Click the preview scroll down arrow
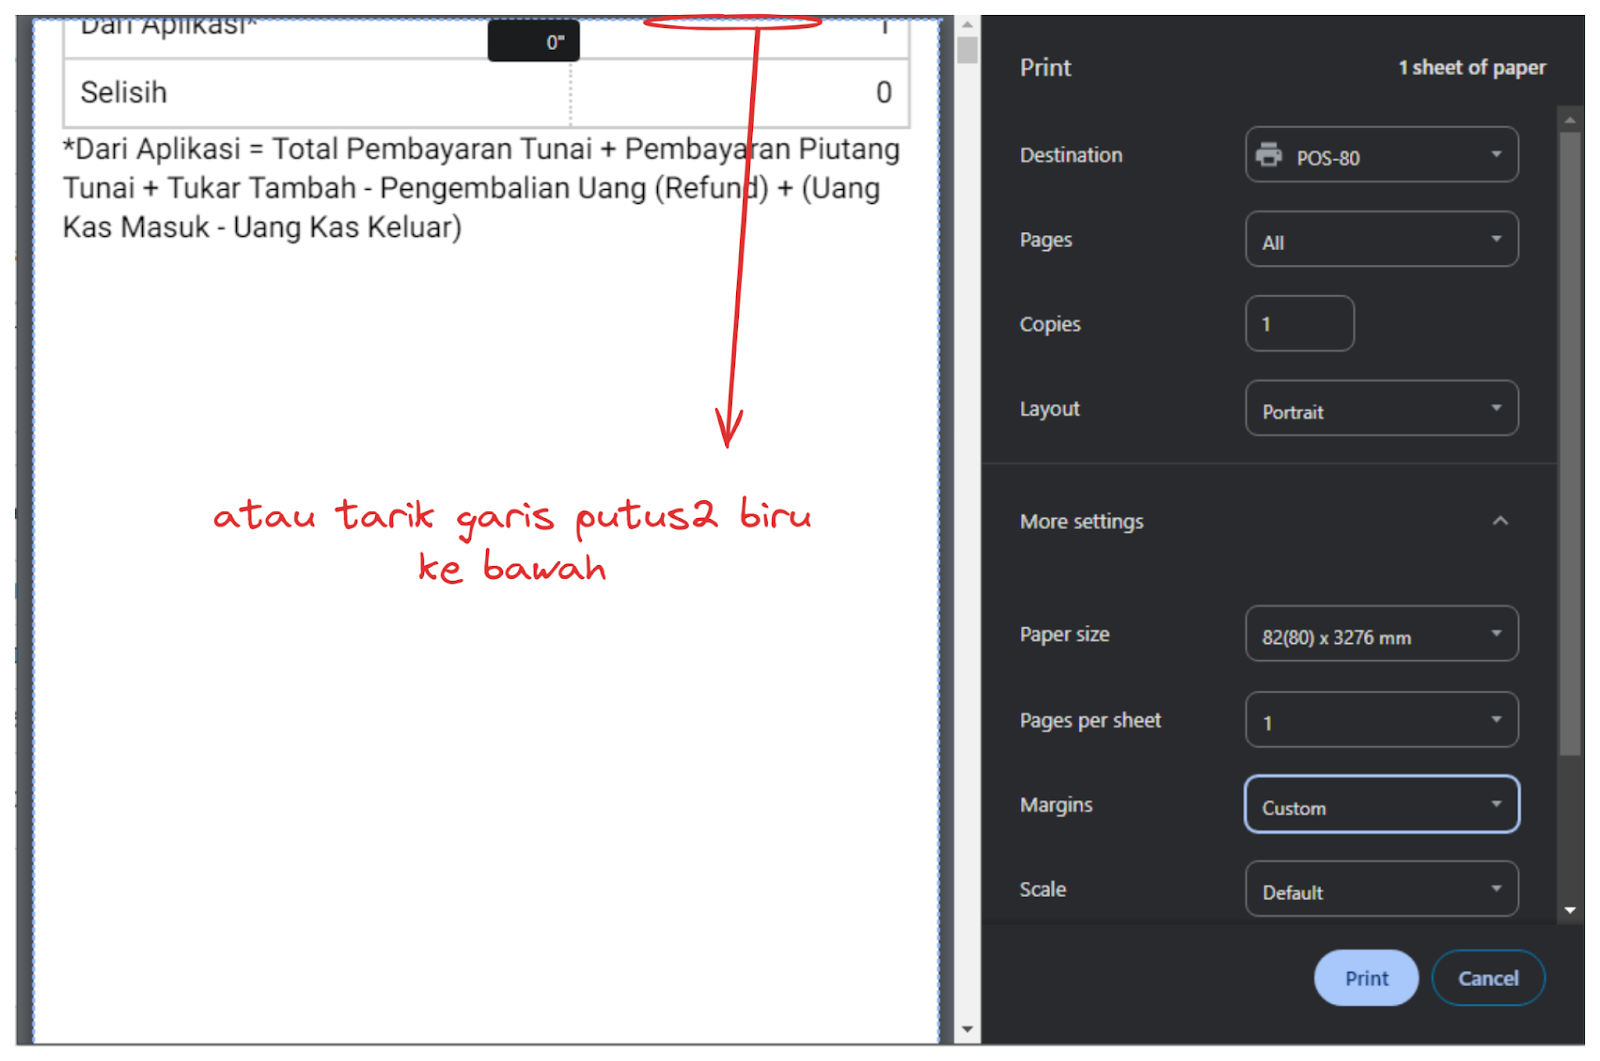 pyautogui.click(x=967, y=1029)
